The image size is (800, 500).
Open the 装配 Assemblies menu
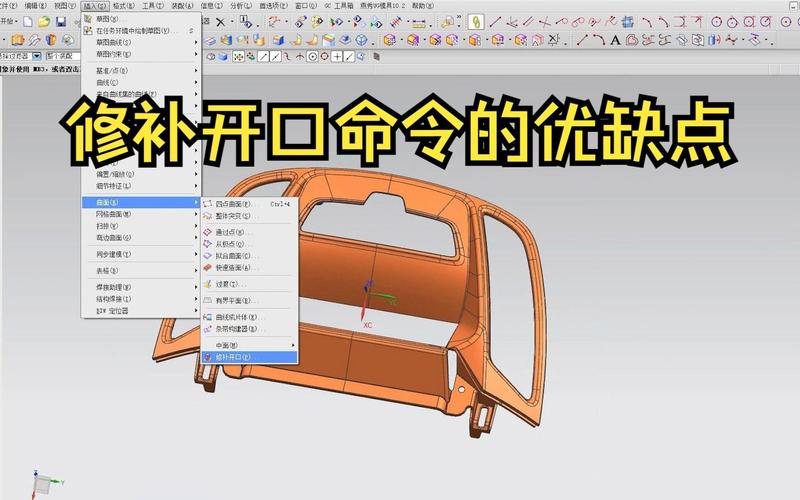point(182,6)
